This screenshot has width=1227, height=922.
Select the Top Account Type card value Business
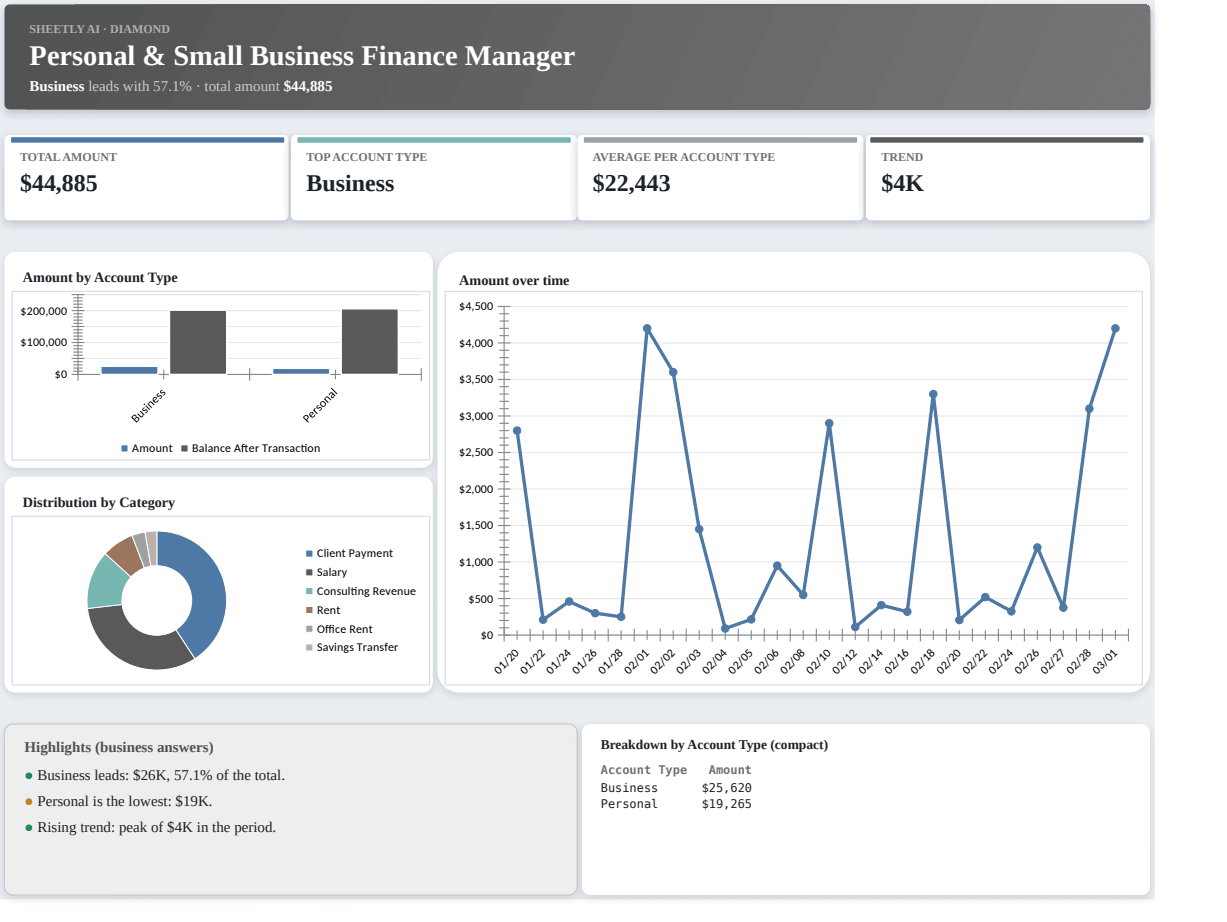point(350,183)
